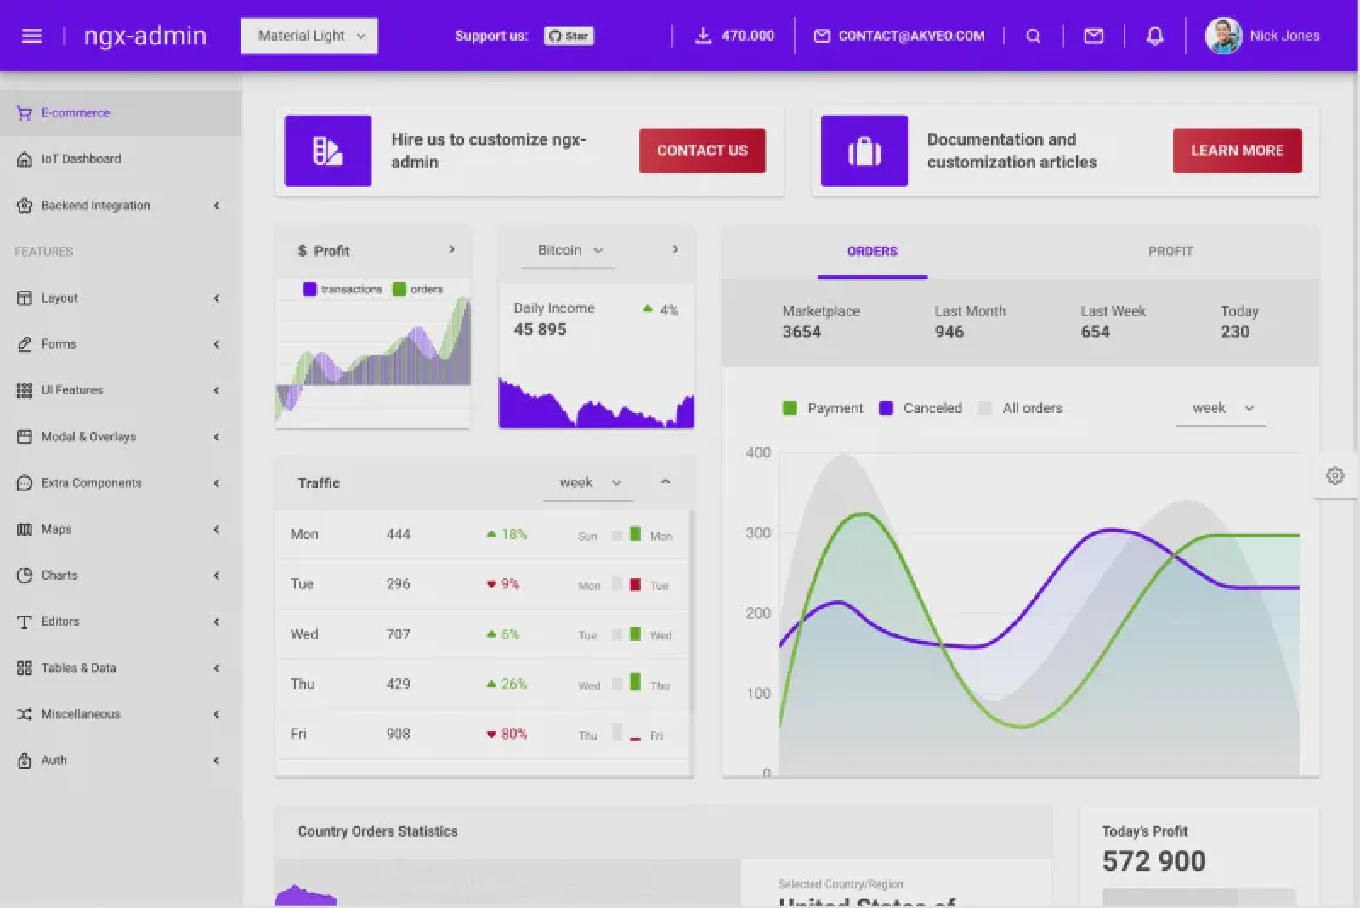Switch to the PROFIT tab
Screen dimensions: 1360x908
1170,252
